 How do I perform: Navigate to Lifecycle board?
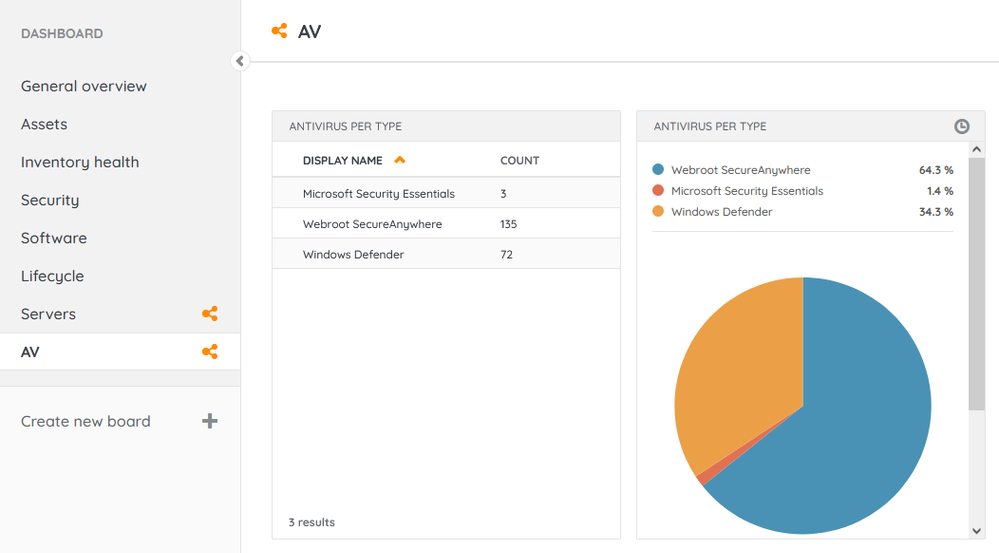point(52,276)
